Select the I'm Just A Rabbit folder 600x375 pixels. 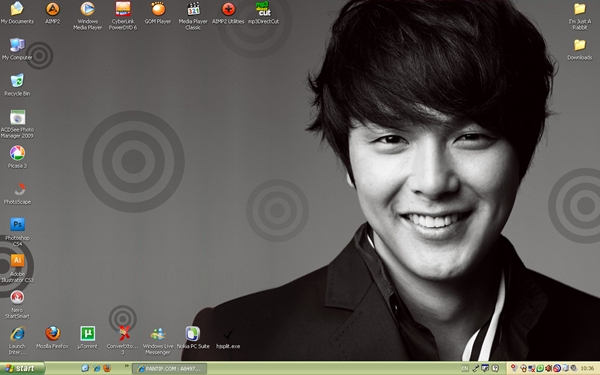579,16
